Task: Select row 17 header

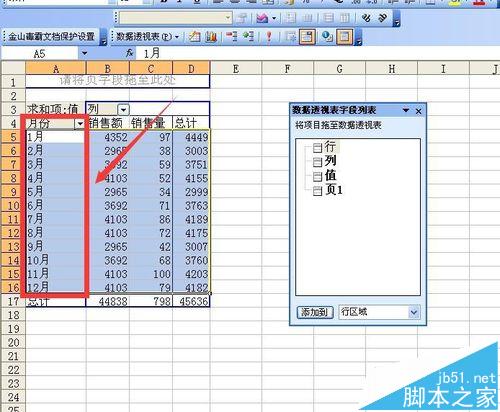Action: 13,301
